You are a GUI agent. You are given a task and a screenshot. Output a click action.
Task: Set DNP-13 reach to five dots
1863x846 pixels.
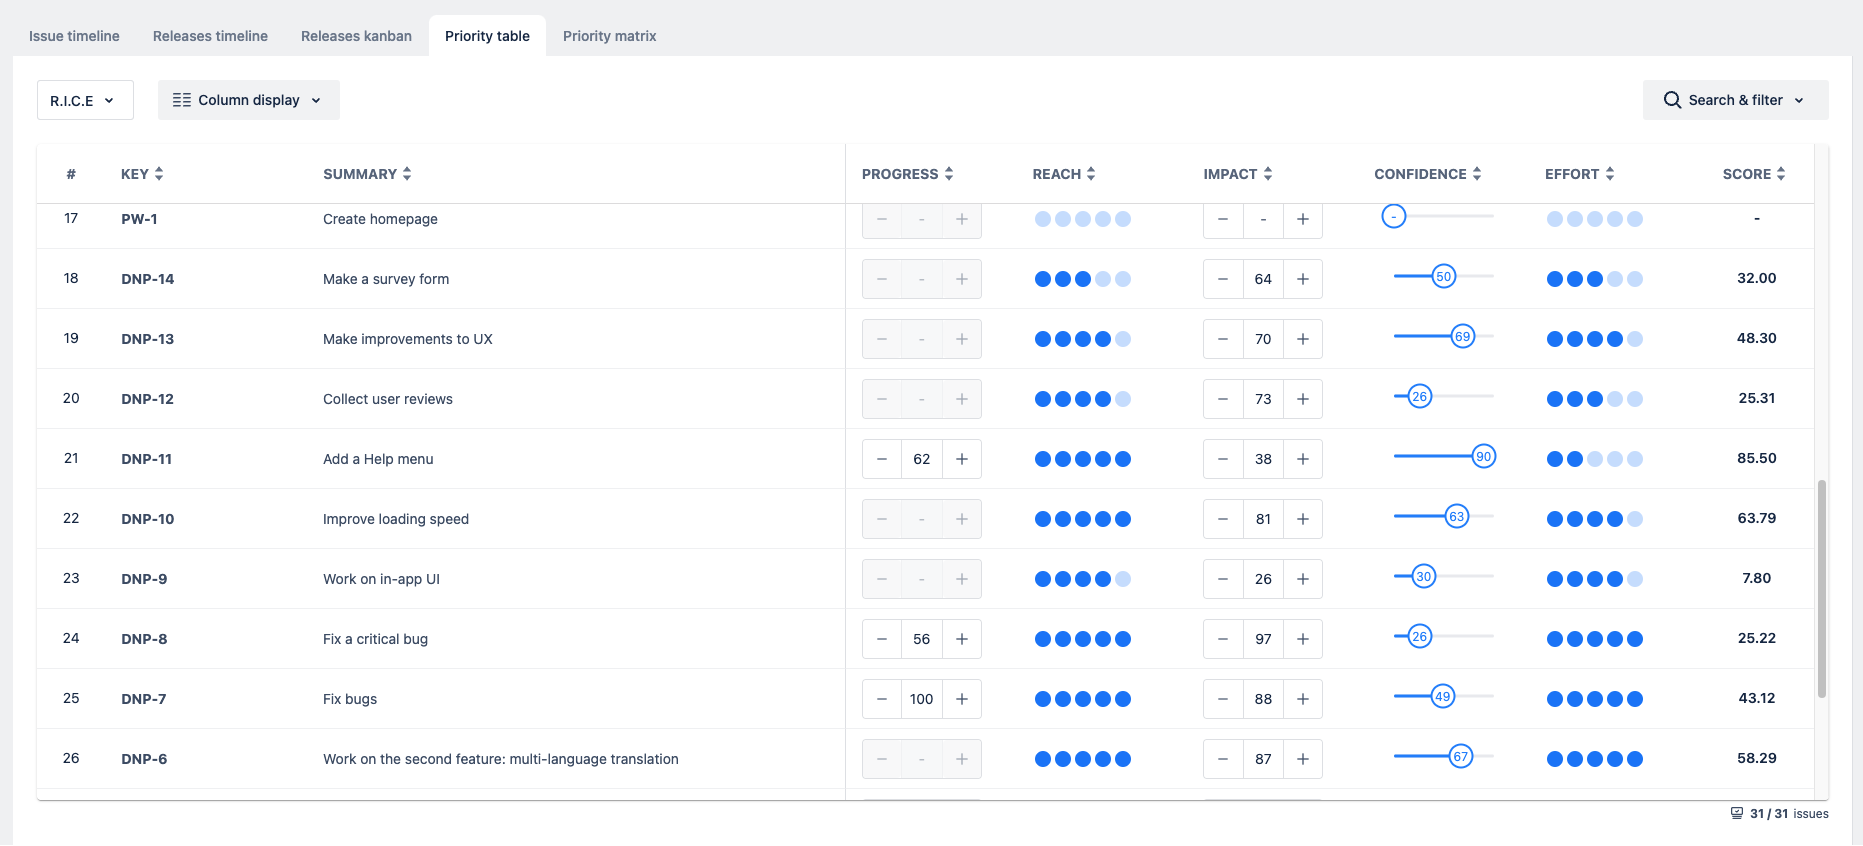pos(1123,339)
